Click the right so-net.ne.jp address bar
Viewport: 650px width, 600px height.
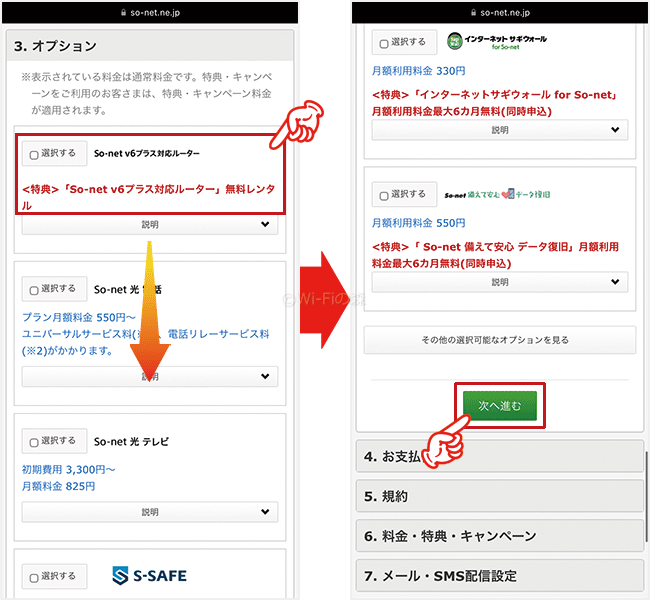click(500, 12)
